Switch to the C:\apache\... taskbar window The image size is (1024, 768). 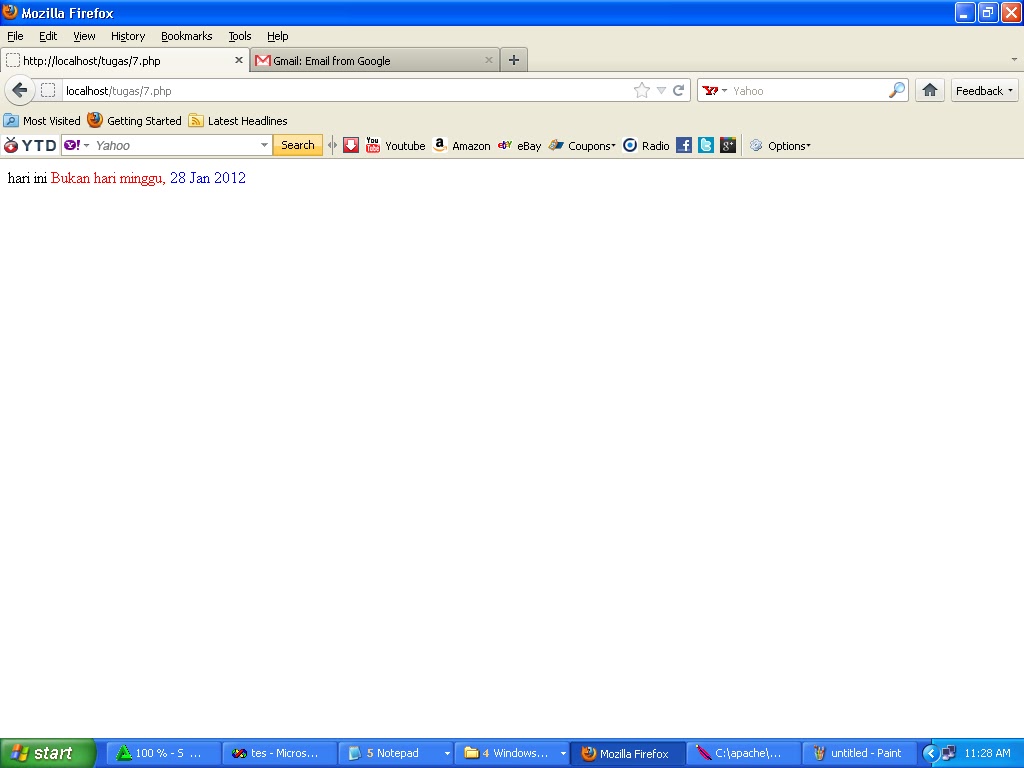coord(743,754)
